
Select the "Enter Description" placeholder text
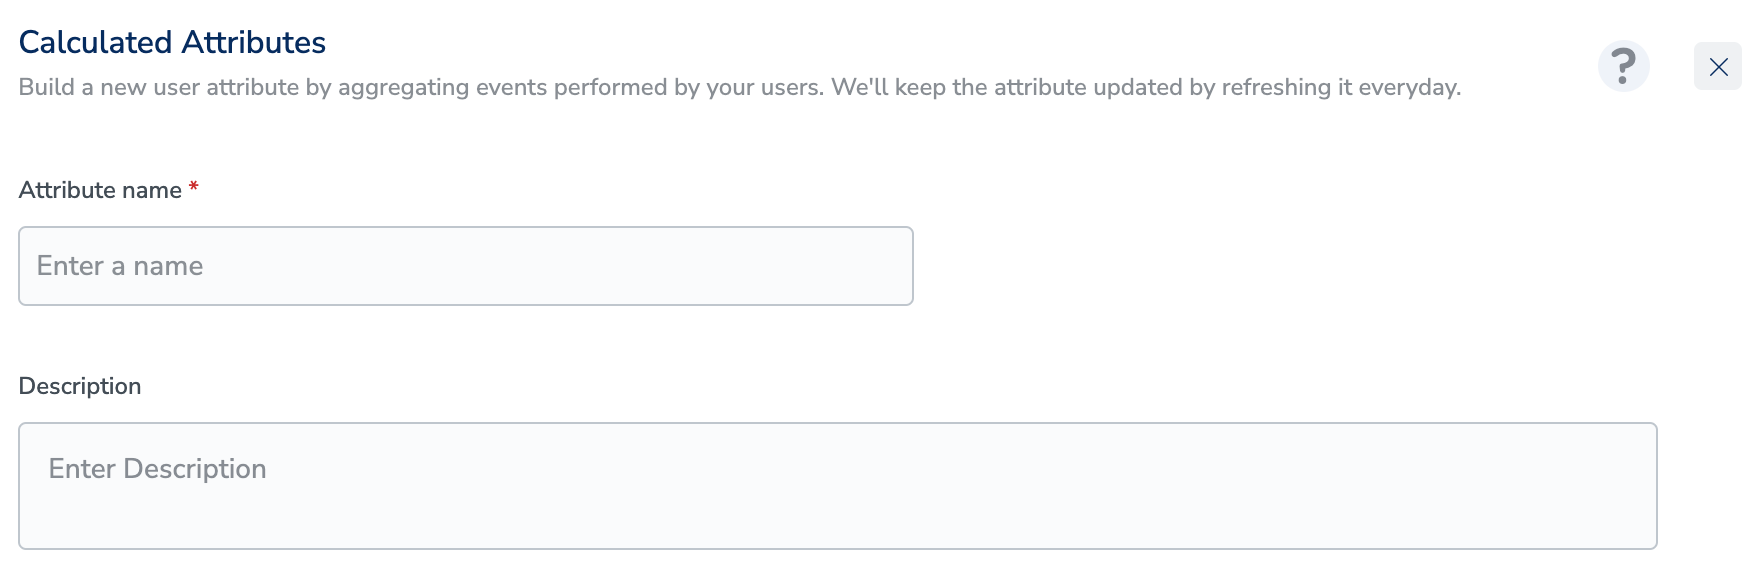tap(157, 469)
